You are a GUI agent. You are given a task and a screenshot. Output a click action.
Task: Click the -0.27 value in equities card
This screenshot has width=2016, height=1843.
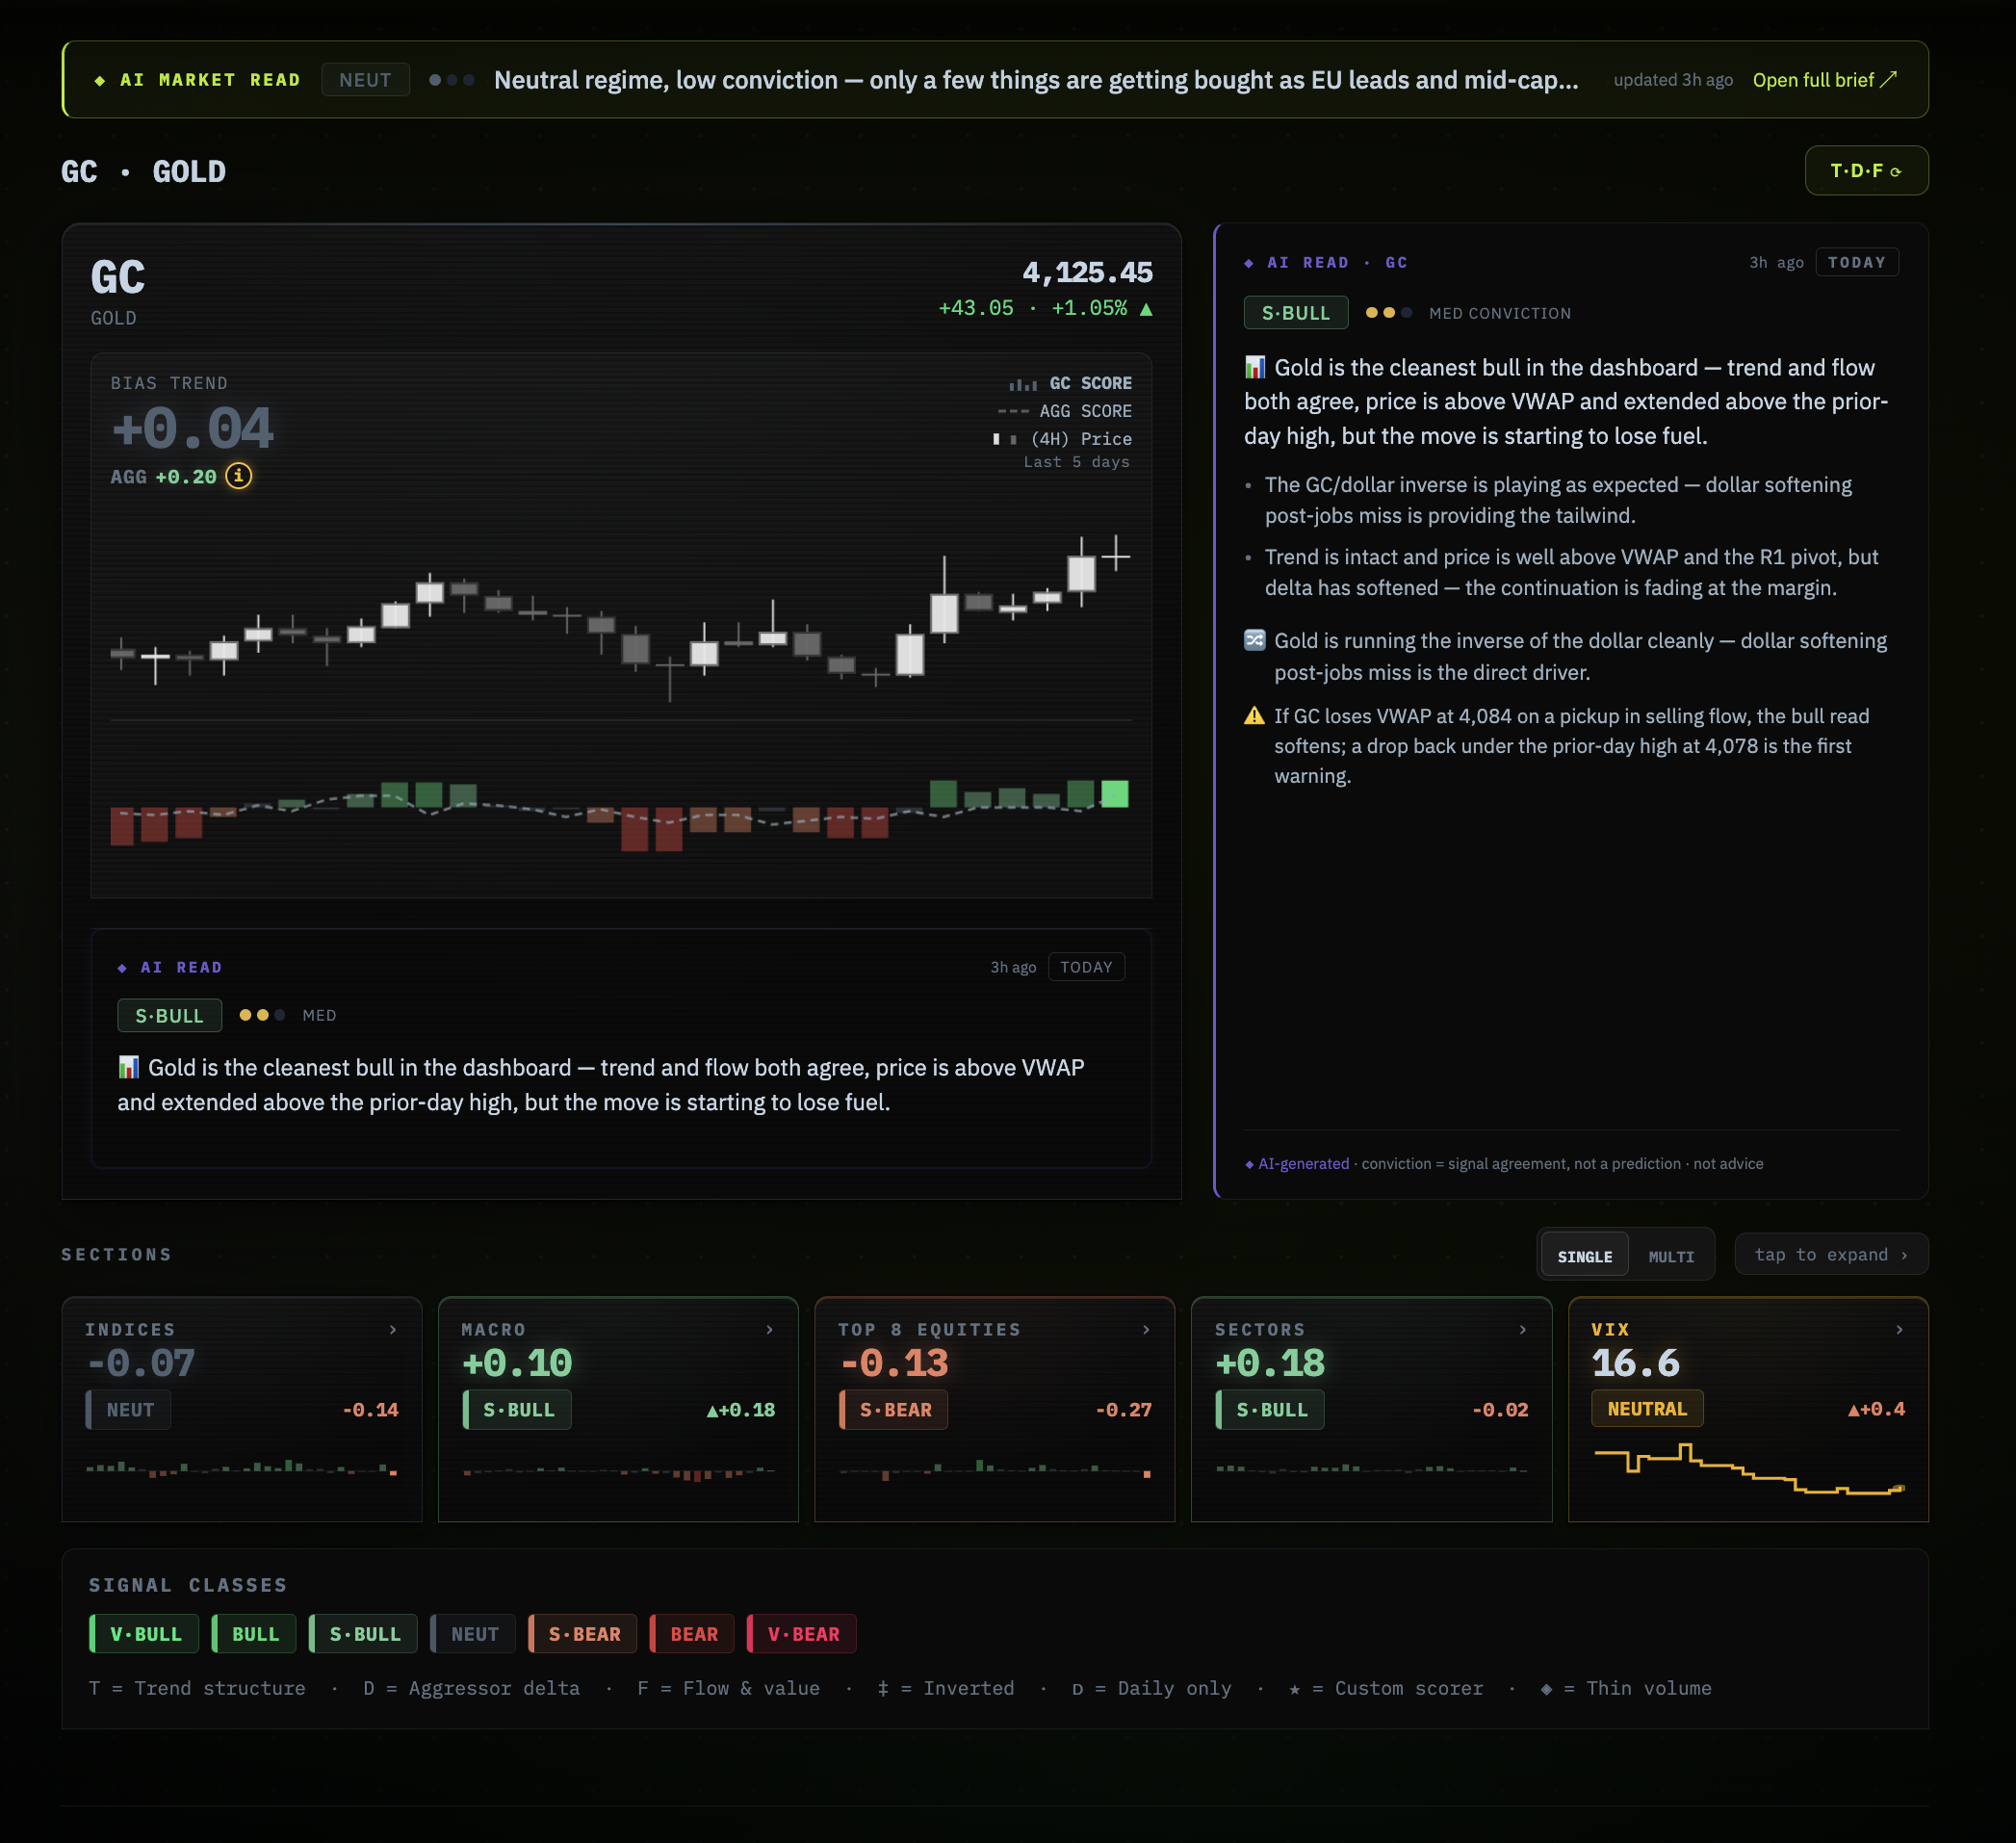(1124, 1410)
